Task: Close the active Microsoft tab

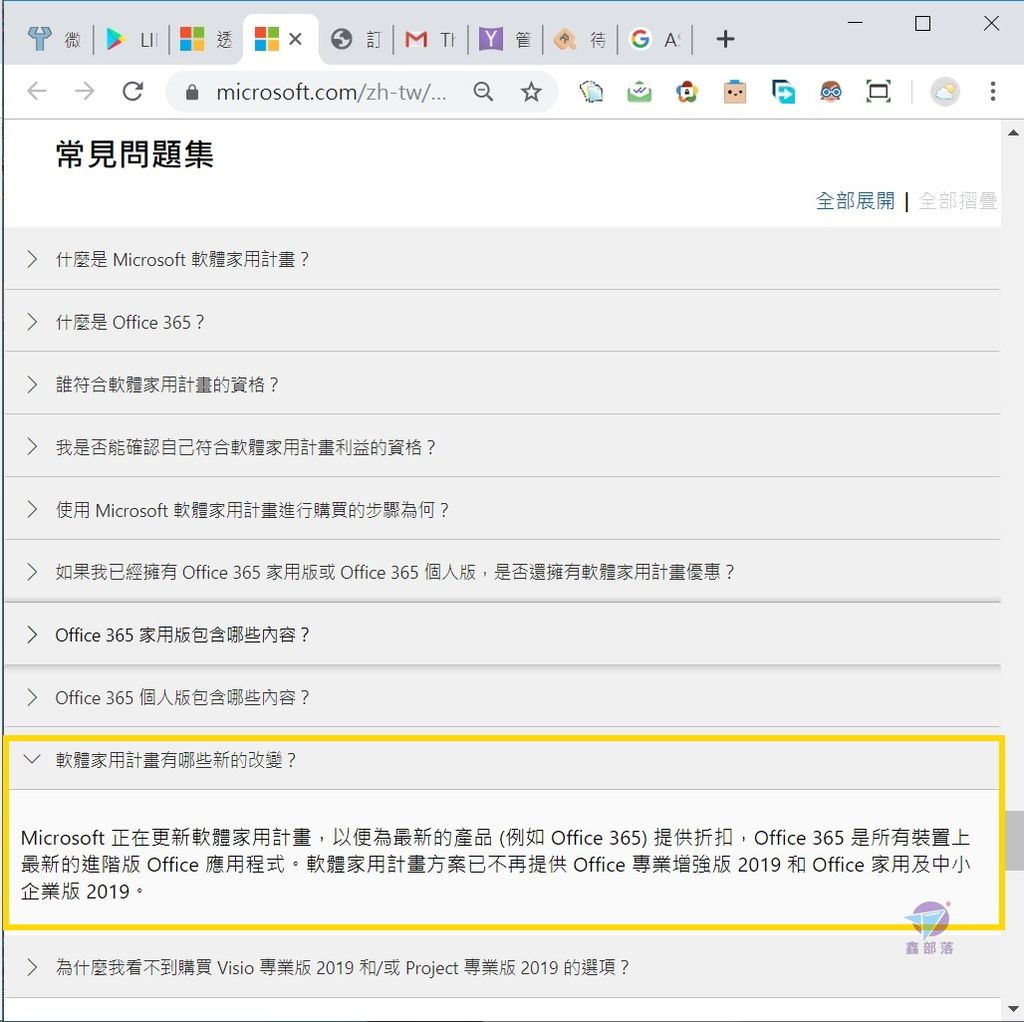Action: 295,39
